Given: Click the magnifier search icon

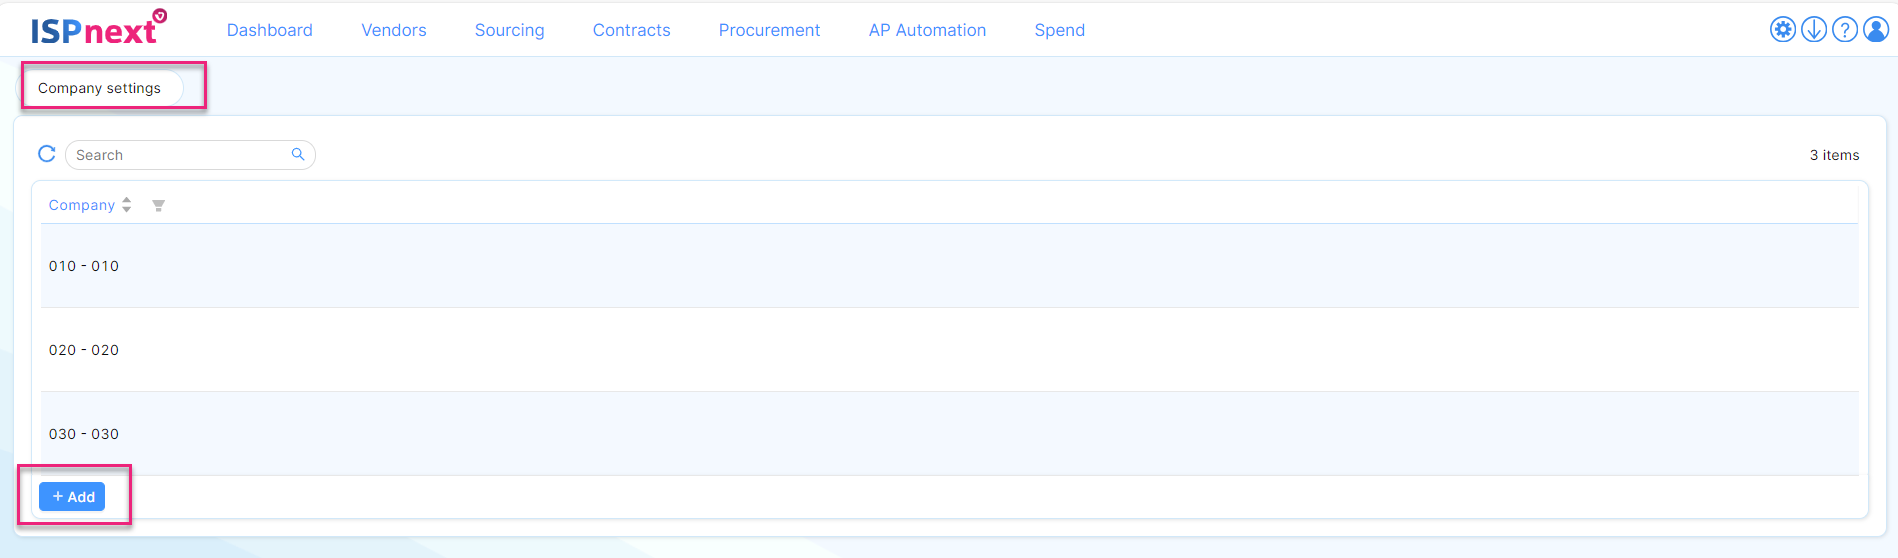Looking at the screenshot, I should point(298,154).
